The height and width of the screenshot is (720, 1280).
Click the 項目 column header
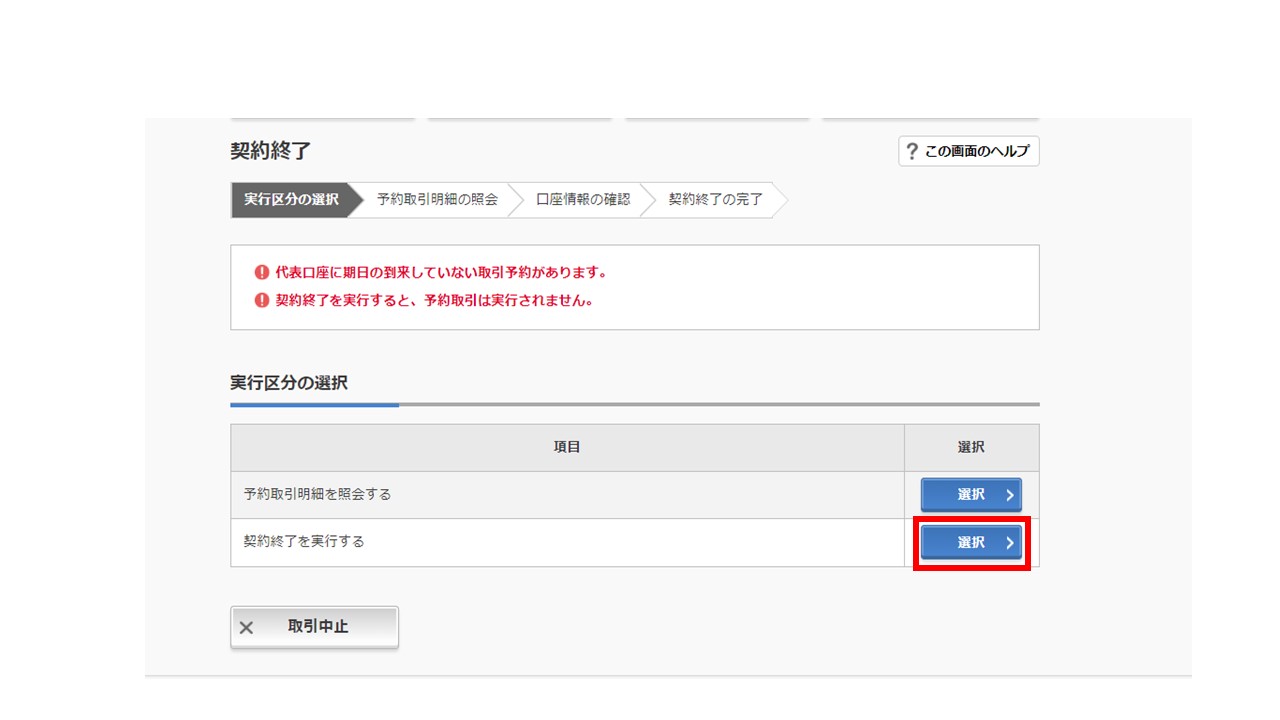point(567,447)
